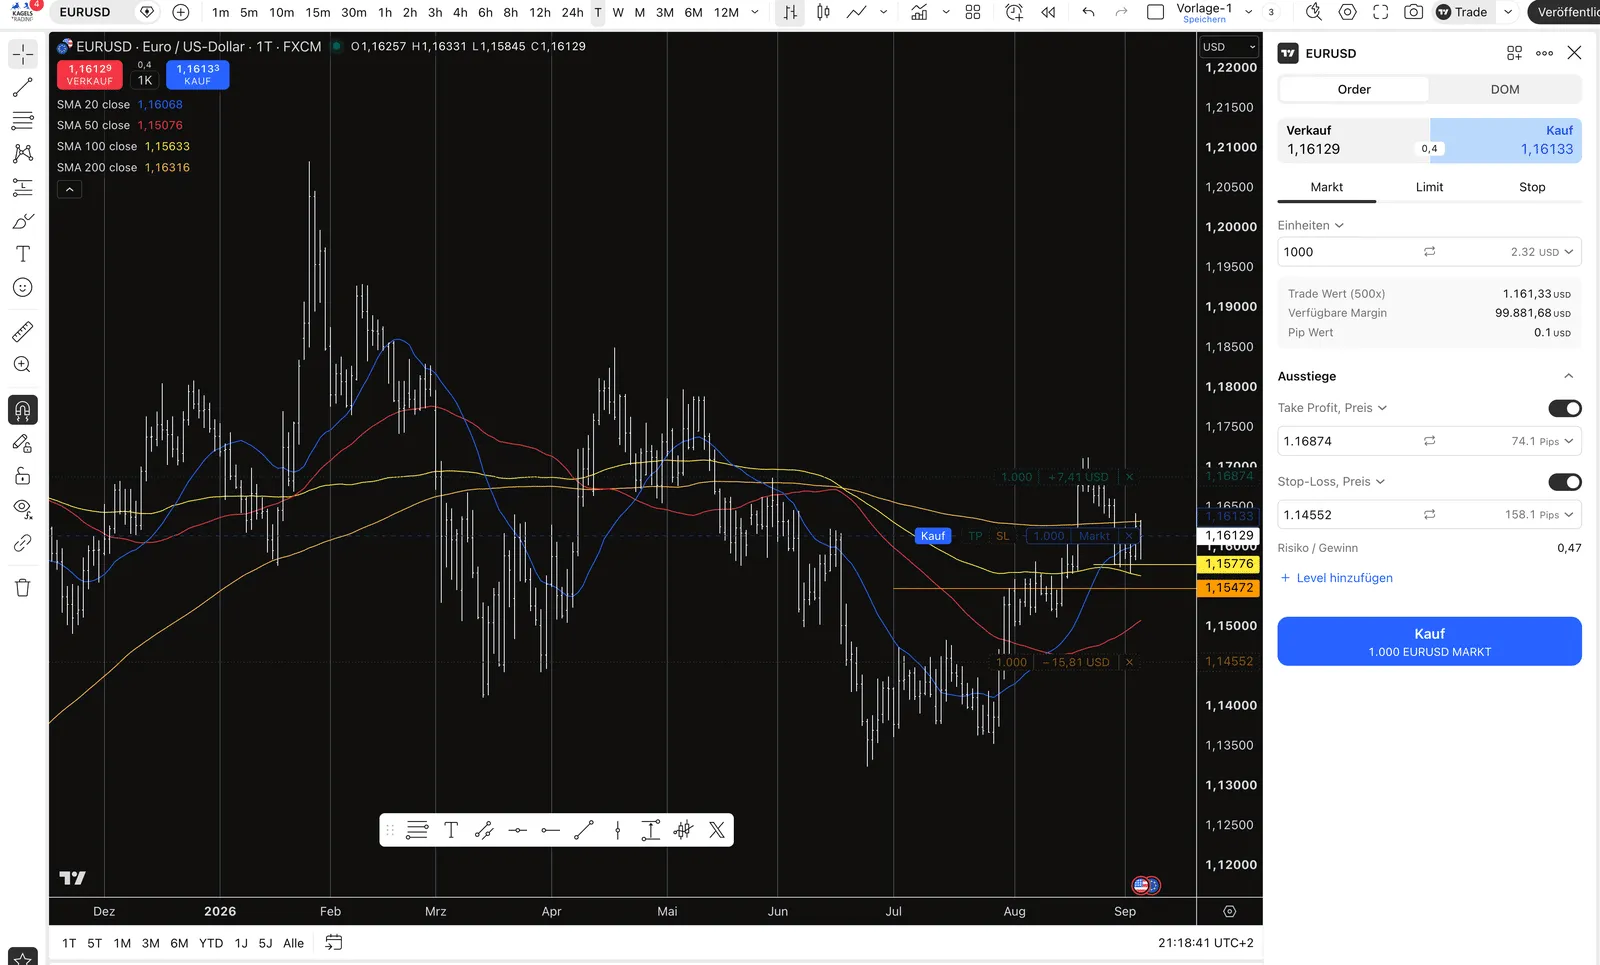Screen dimensions: 1600x965
Task: Click blue Kauf 1,16133 button on chart
Action: [x=198, y=75]
